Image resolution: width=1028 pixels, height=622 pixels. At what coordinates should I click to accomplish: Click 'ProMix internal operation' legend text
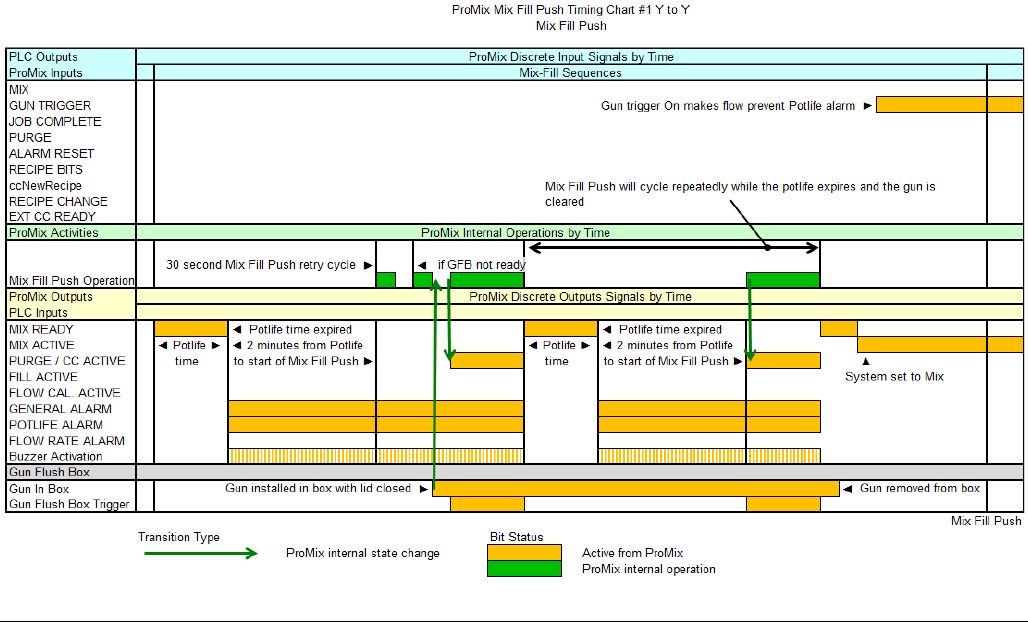click(648, 569)
